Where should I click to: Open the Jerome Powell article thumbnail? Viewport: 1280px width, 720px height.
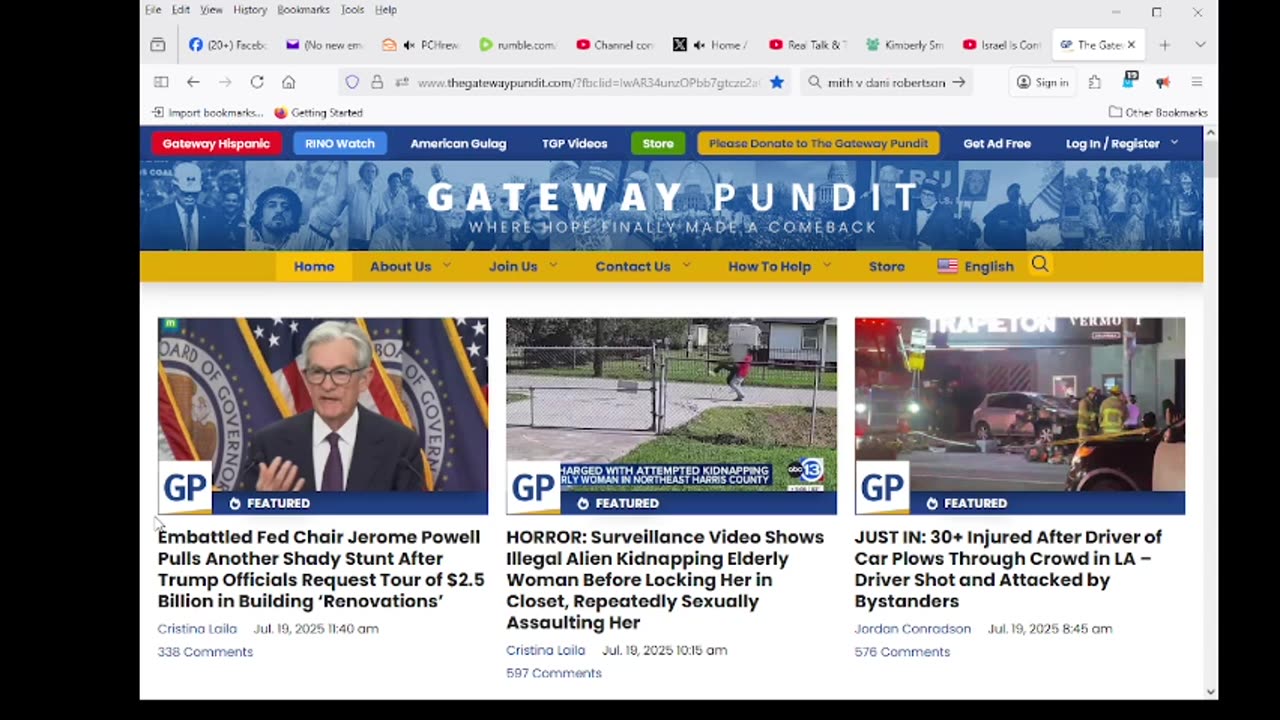click(322, 416)
